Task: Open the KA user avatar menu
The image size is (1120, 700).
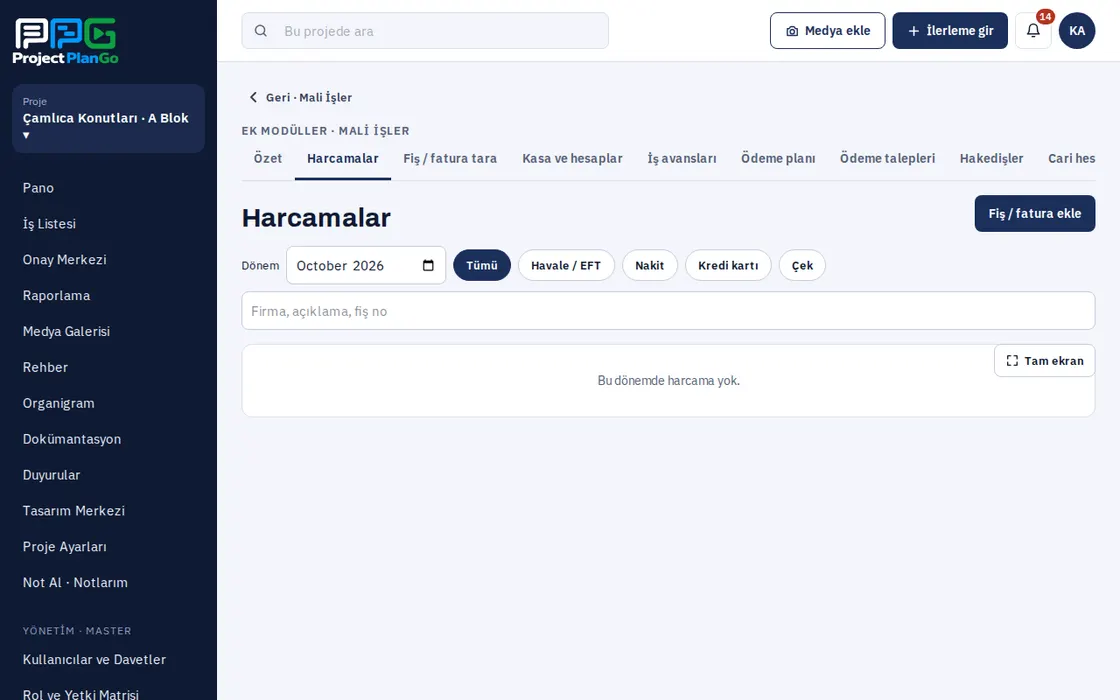Action: 1076,31
